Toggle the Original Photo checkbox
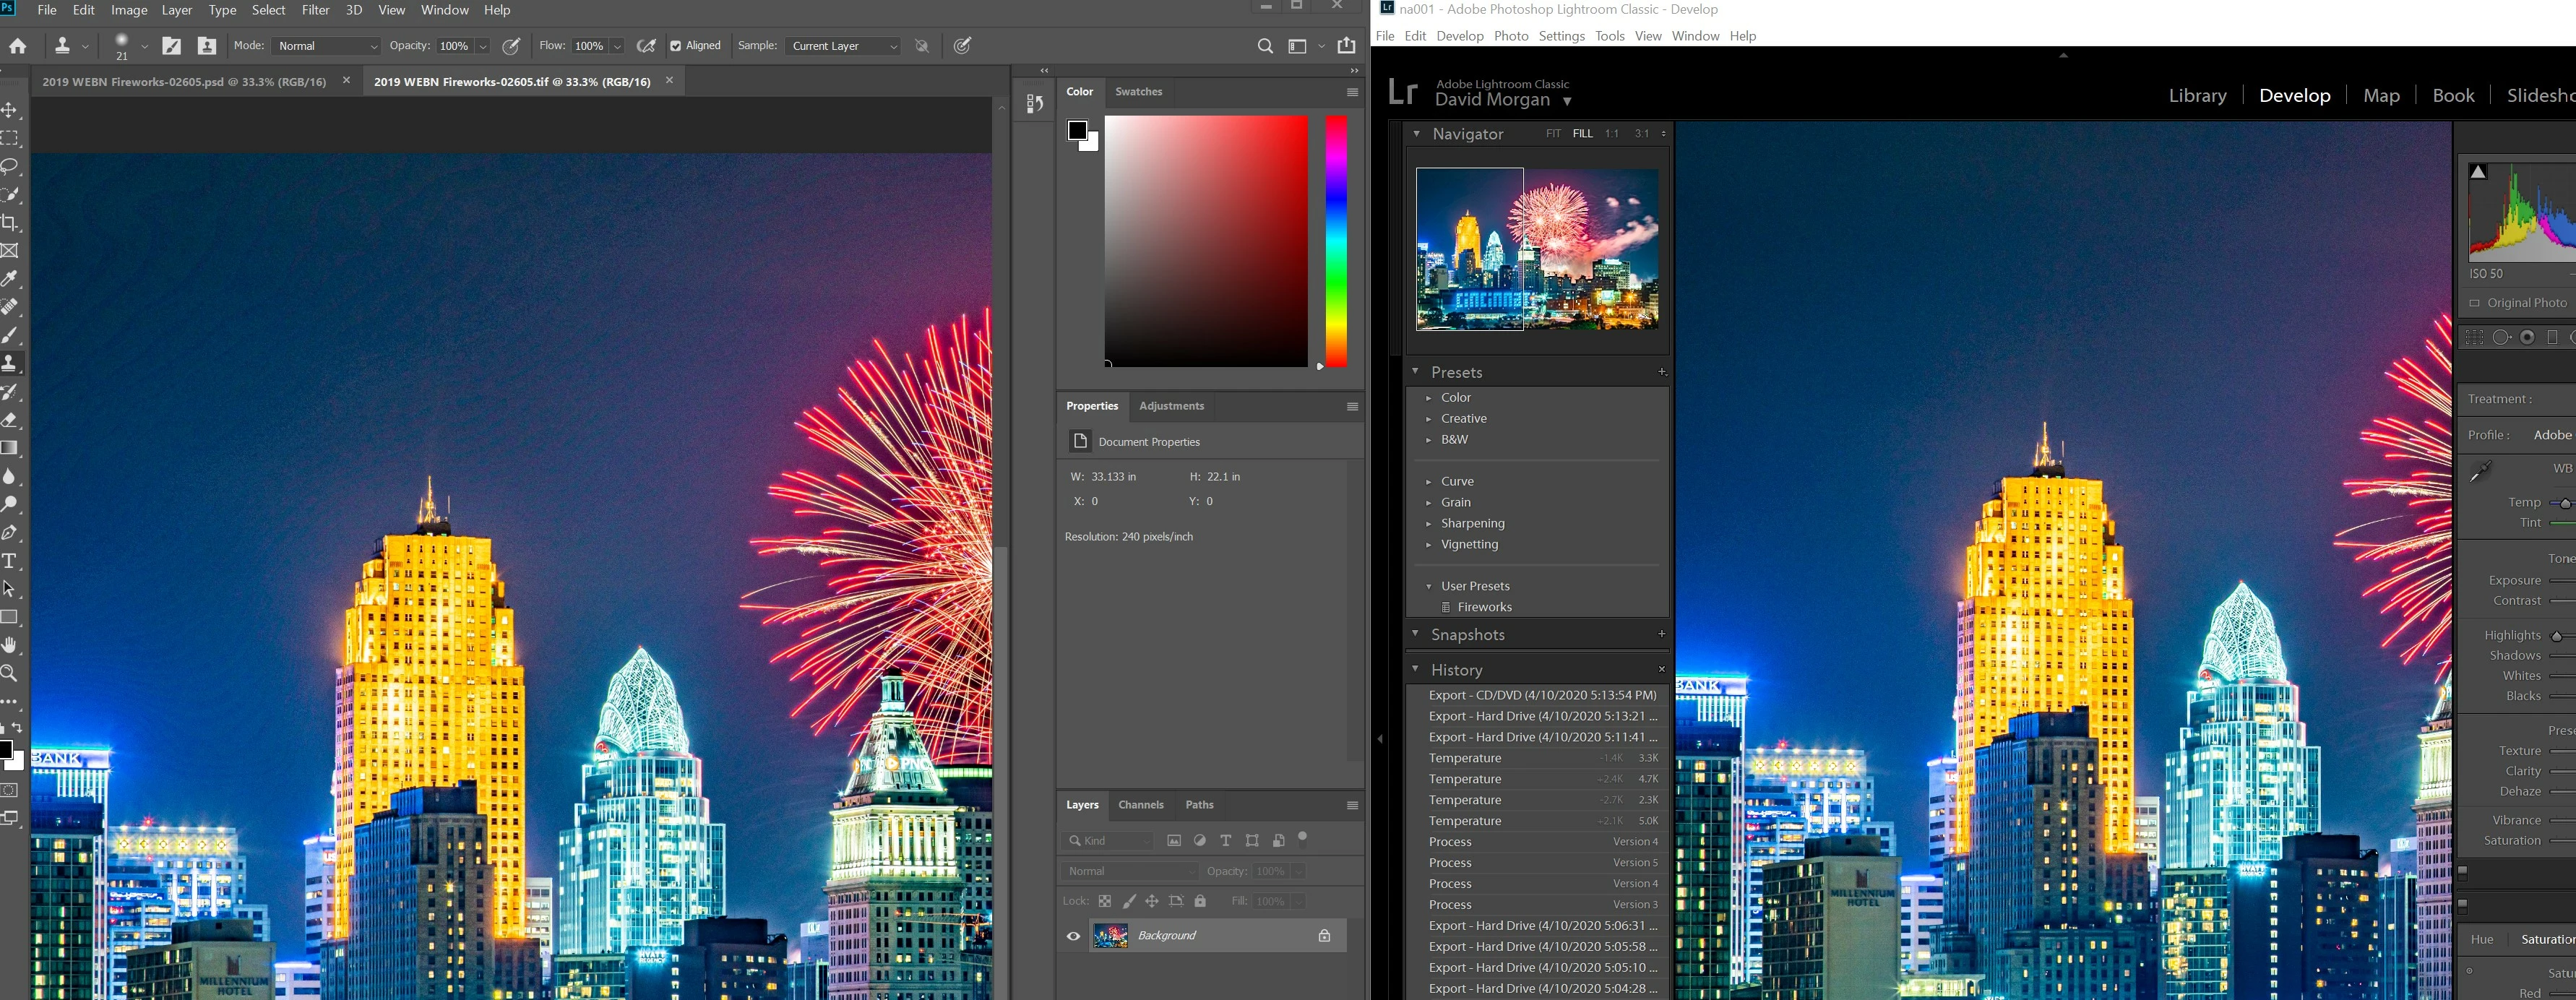Screen dimensions: 2576x1000 (2475, 303)
